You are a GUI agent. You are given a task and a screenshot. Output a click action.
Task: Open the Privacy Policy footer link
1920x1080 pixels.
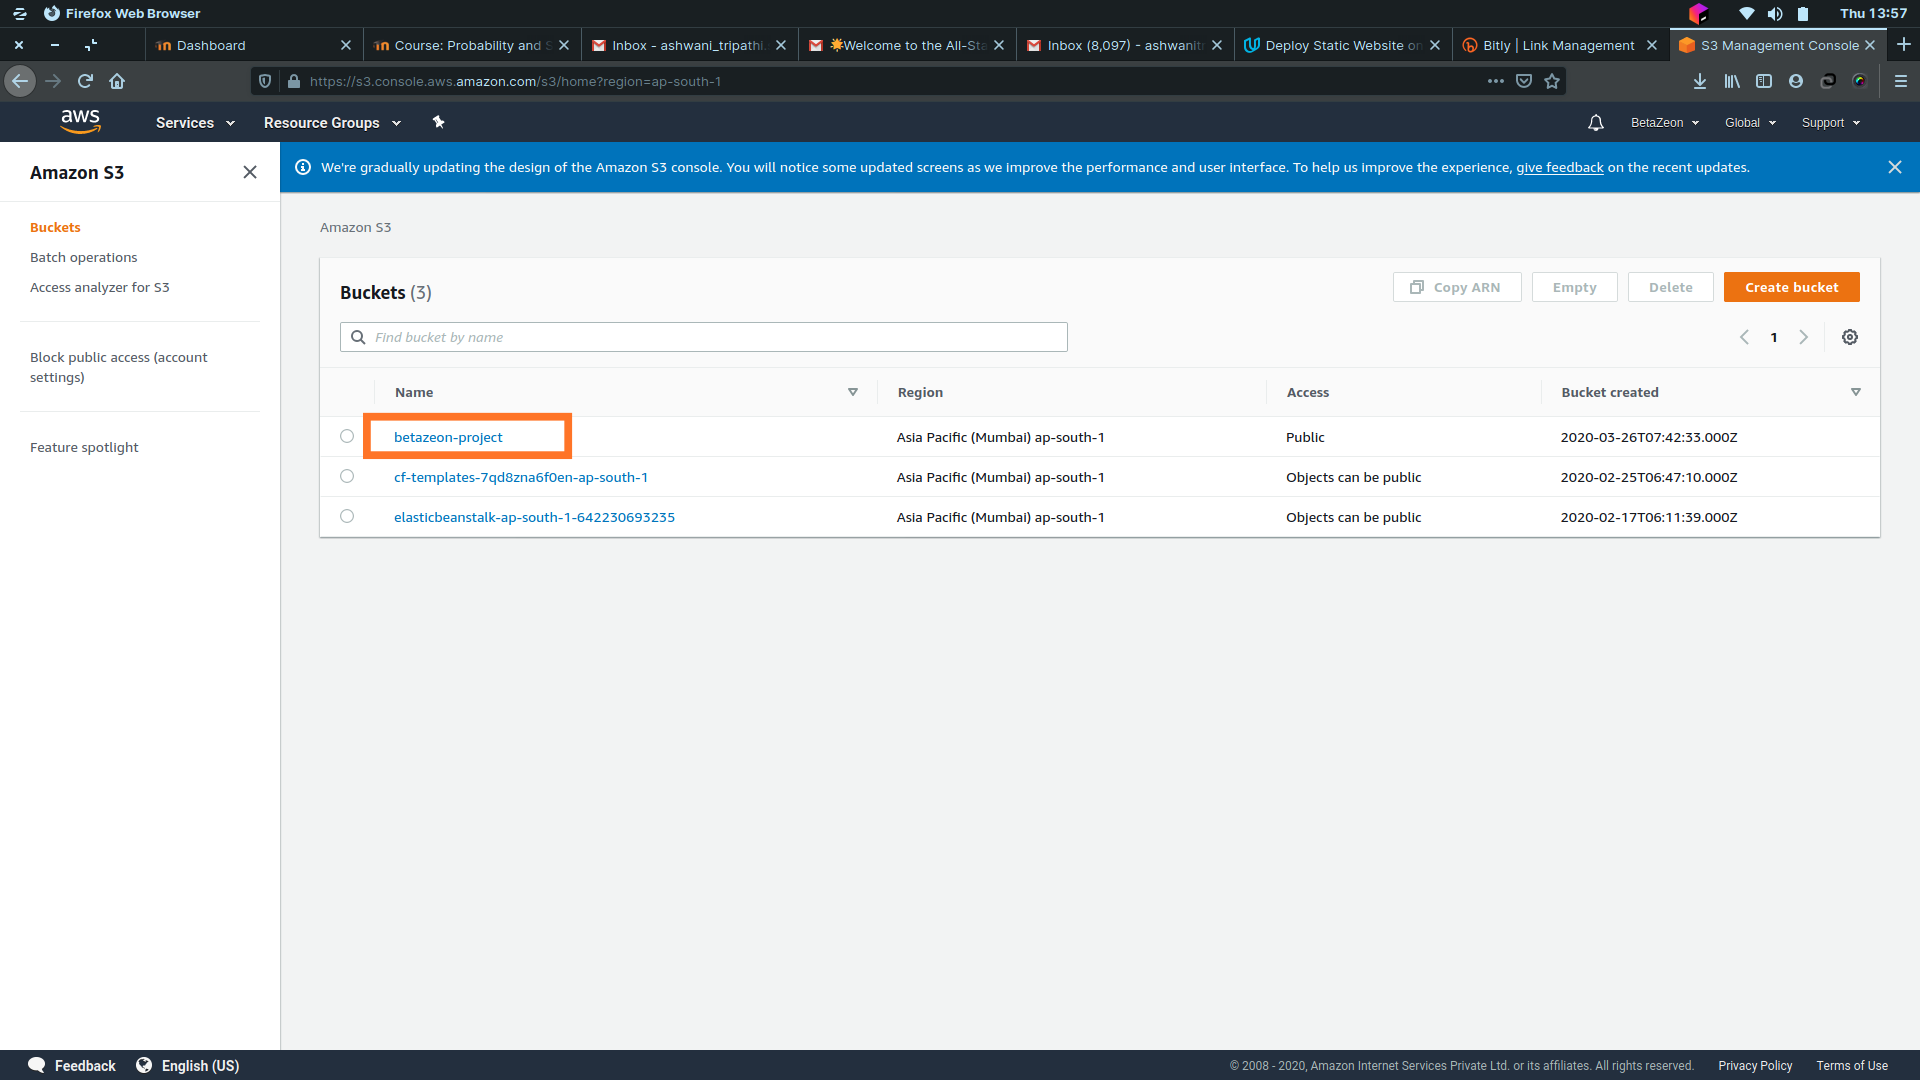coord(1755,1065)
